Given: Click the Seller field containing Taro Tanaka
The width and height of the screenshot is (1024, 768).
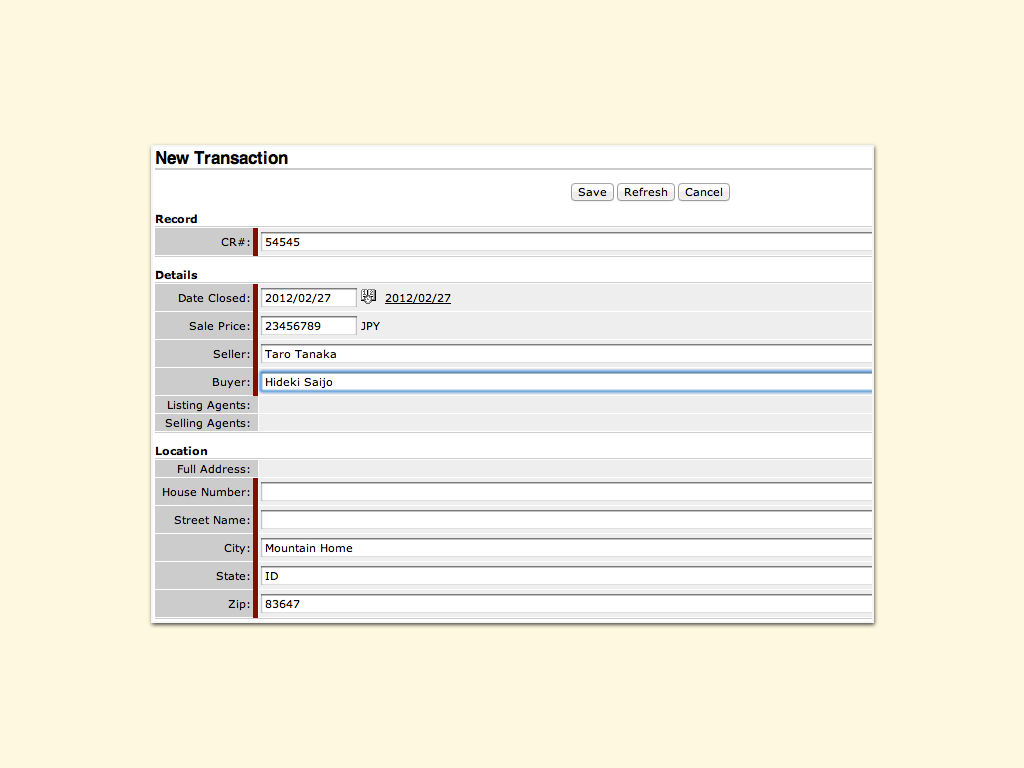Looking at the screenshot, I should tap(565, 354).
